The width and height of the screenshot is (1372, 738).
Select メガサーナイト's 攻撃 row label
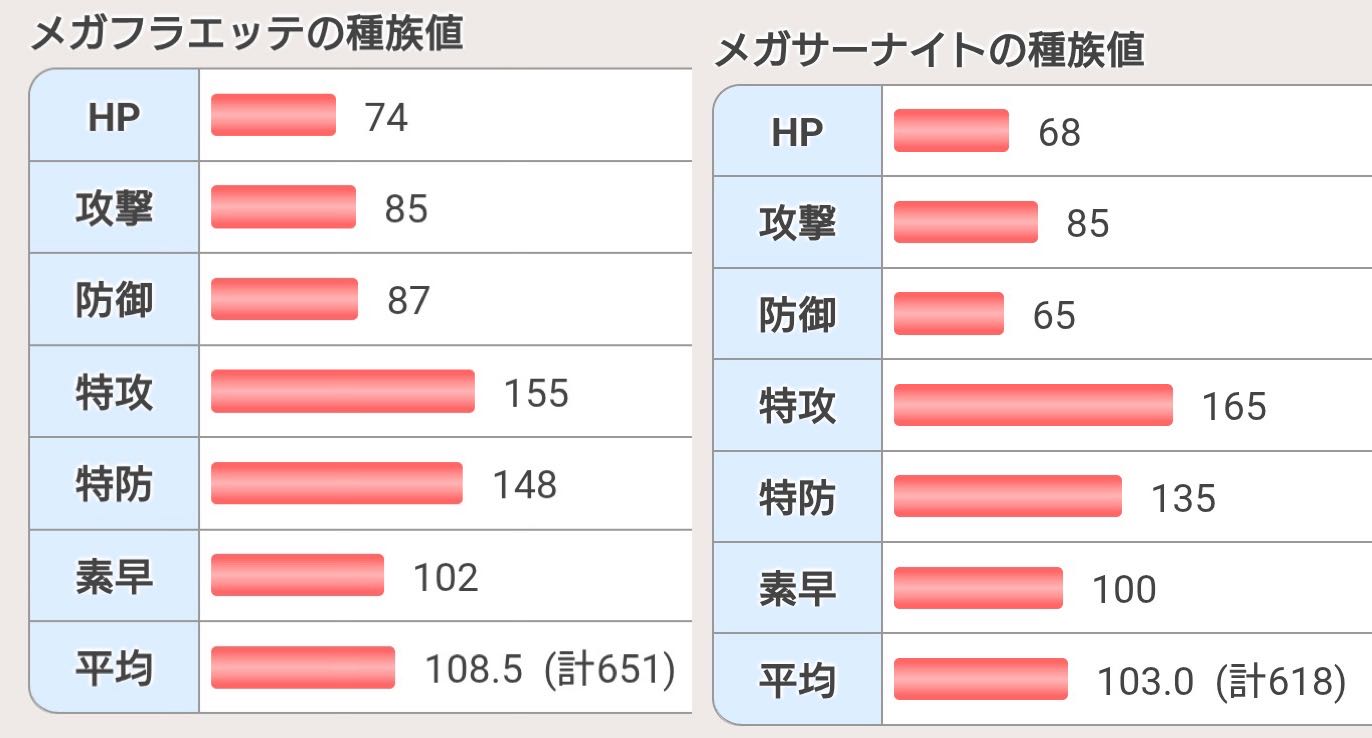797,223
